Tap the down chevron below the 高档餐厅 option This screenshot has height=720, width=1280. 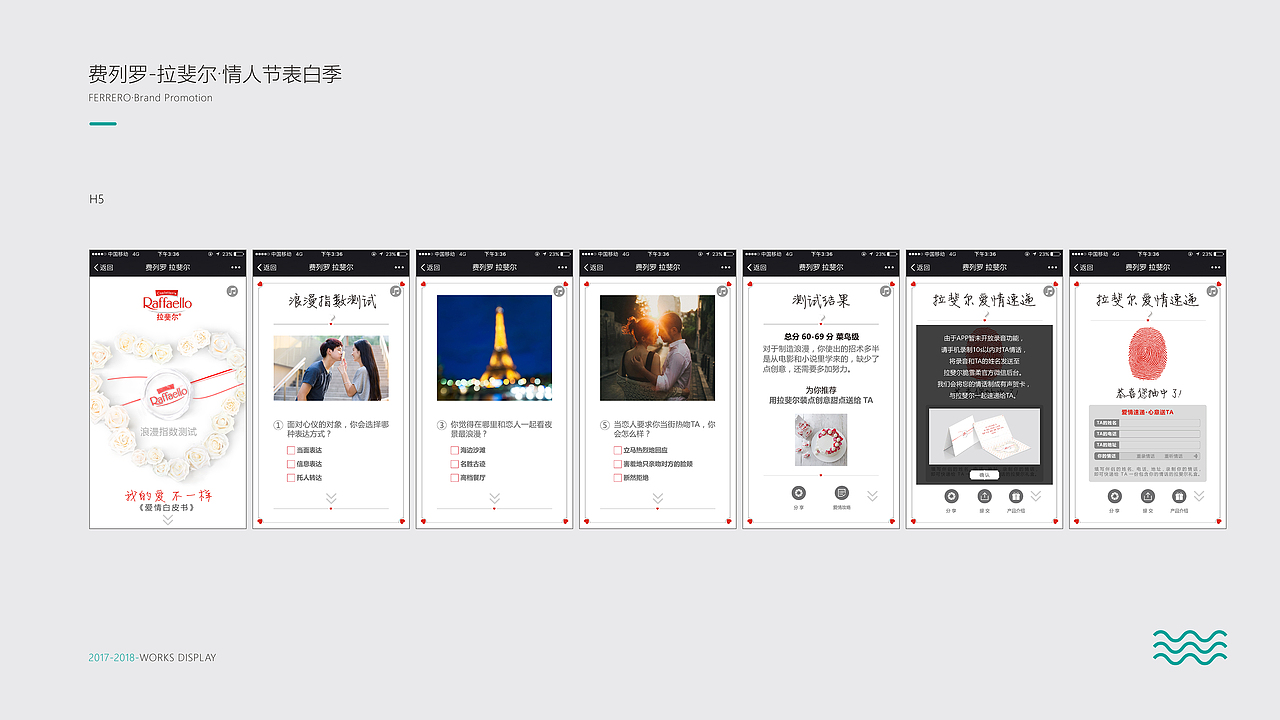coord(494,497)
